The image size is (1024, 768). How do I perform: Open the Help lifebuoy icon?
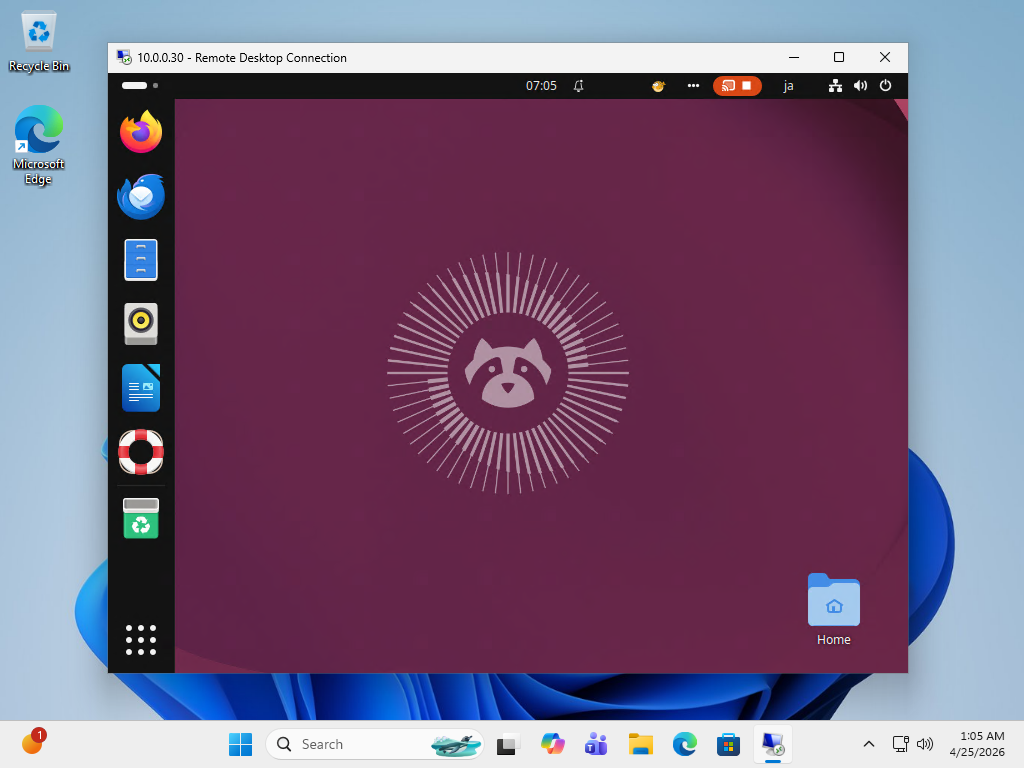click(x=141, y=452)
